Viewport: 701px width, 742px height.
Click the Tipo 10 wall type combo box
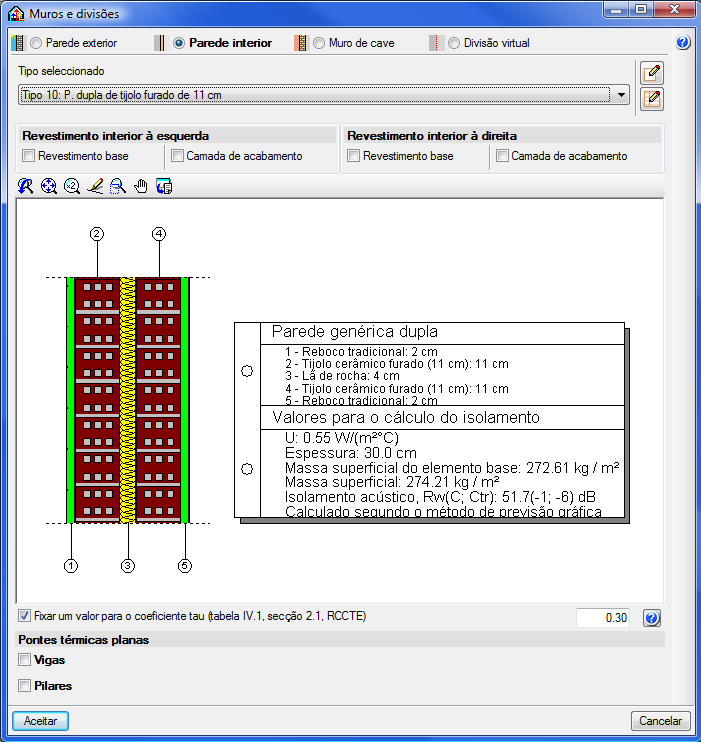click(x=324, y=95)
